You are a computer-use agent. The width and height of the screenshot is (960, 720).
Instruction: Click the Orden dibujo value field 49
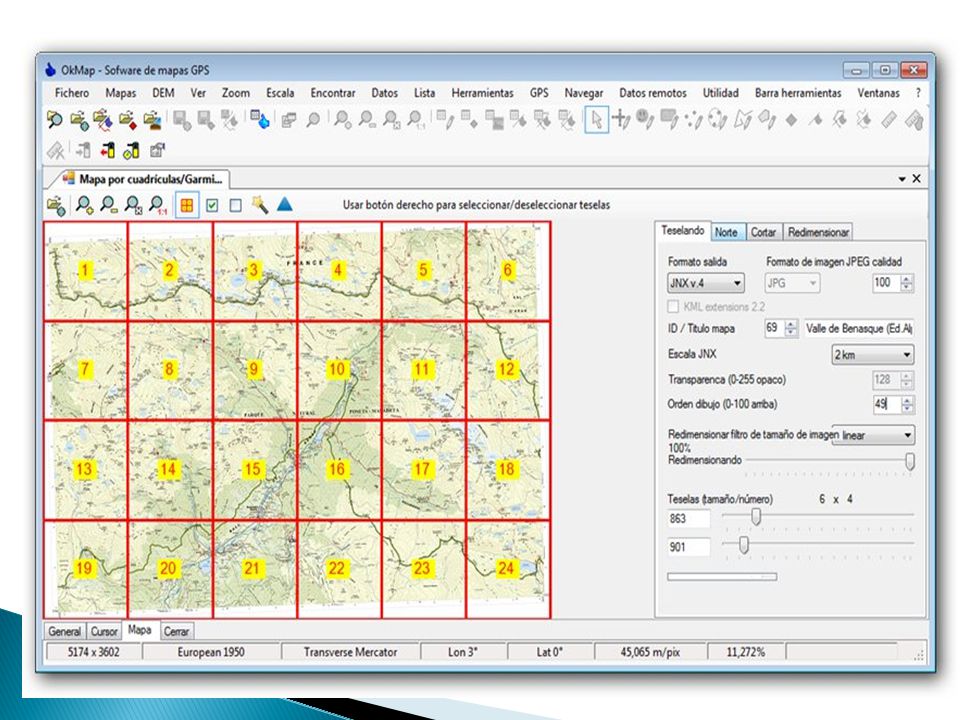(x=886, y=404)
